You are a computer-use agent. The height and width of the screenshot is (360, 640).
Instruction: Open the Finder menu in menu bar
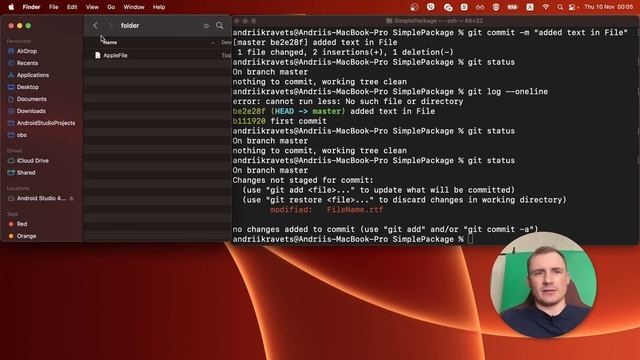pos(31,7)
